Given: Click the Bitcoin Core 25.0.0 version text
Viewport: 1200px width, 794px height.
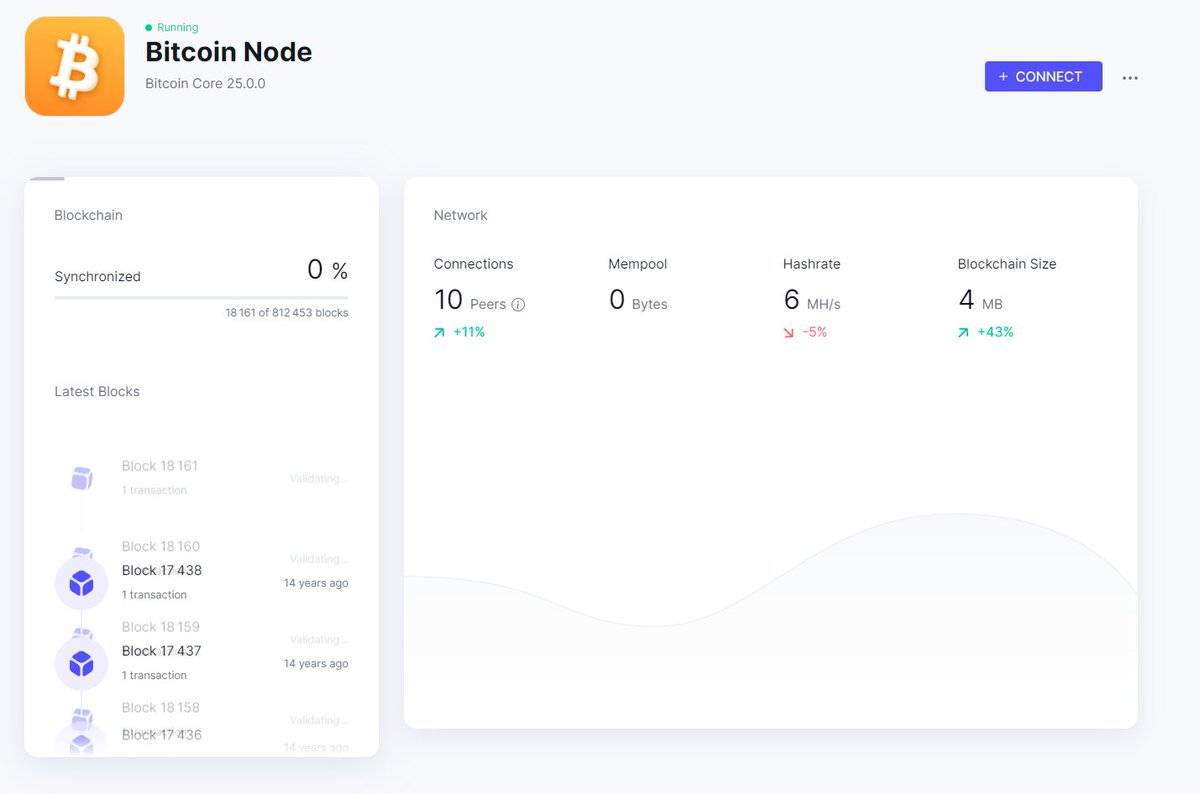Looking at the screenshot, I should point(205,84).
